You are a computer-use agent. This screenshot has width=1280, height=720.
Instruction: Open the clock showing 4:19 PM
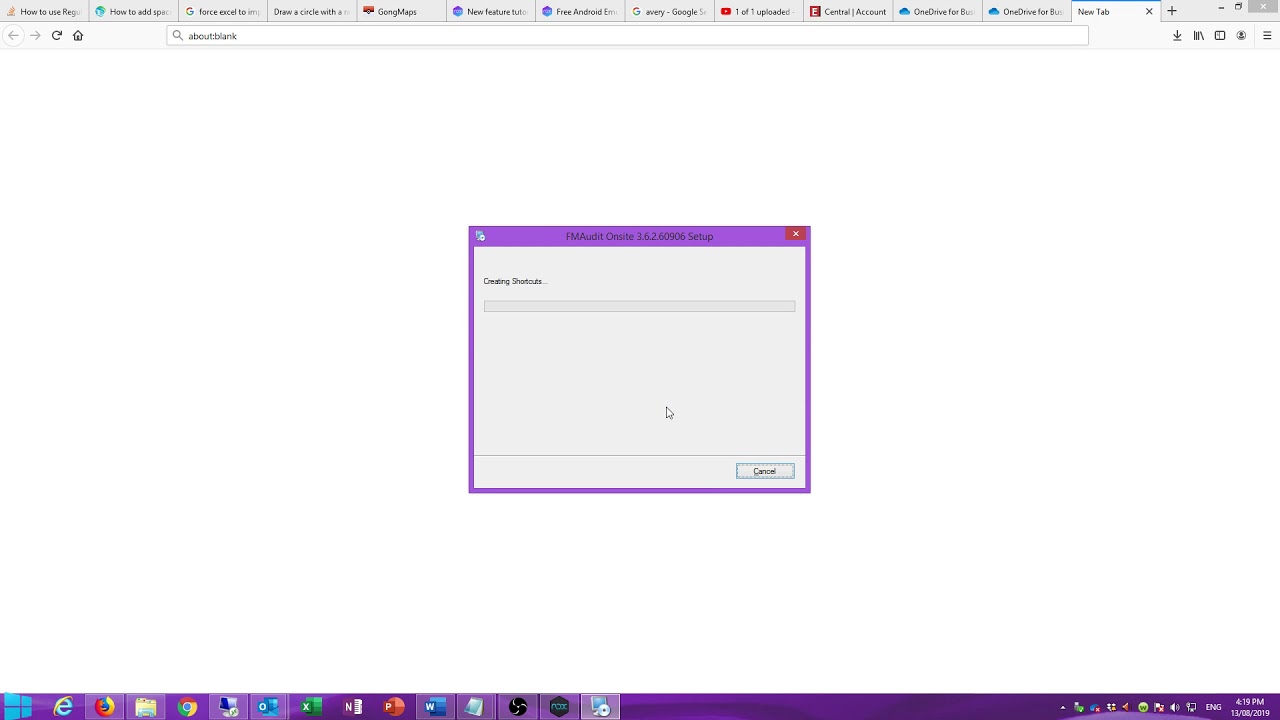pos(1250,707)
